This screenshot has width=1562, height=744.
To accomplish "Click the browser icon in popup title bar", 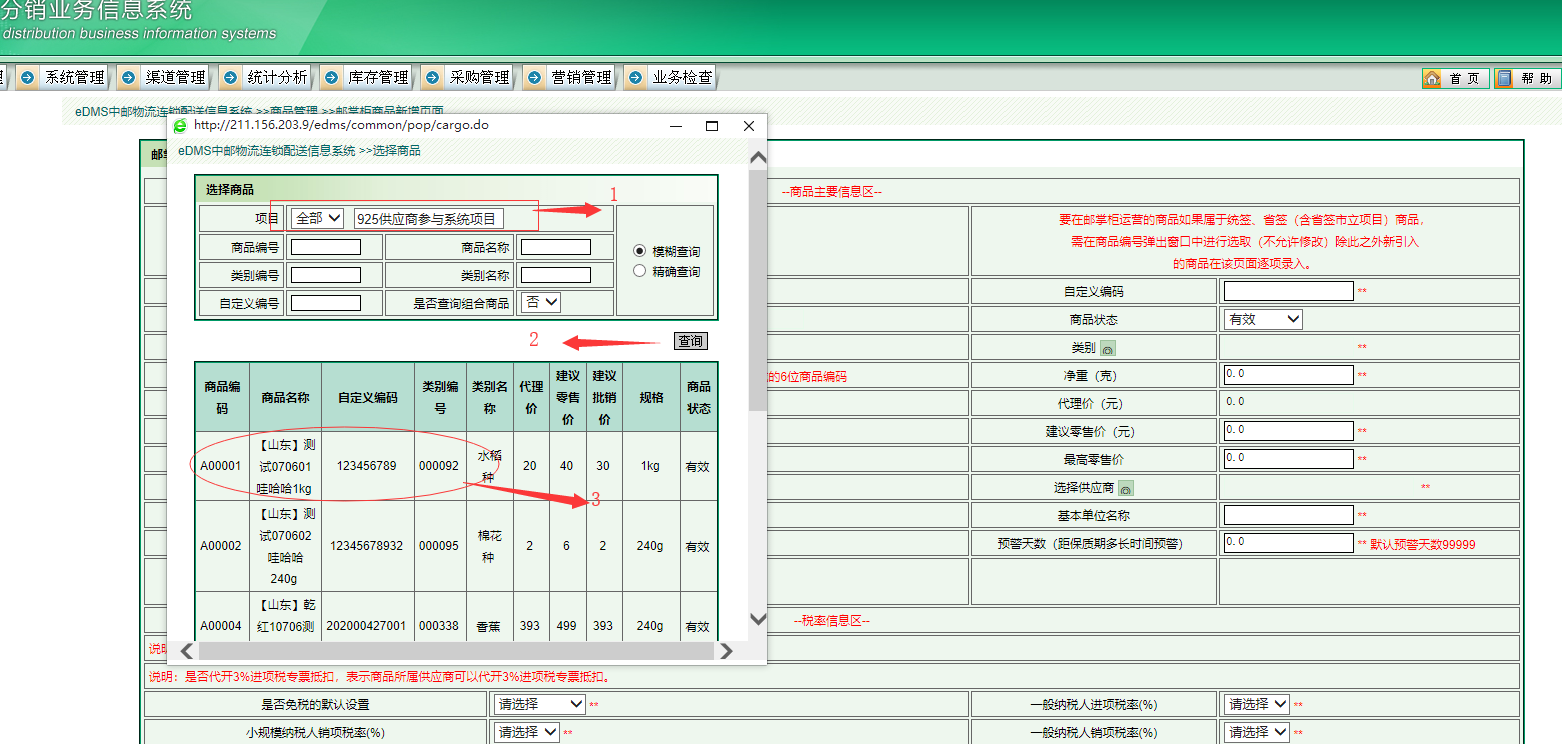I will click(180, 126).
